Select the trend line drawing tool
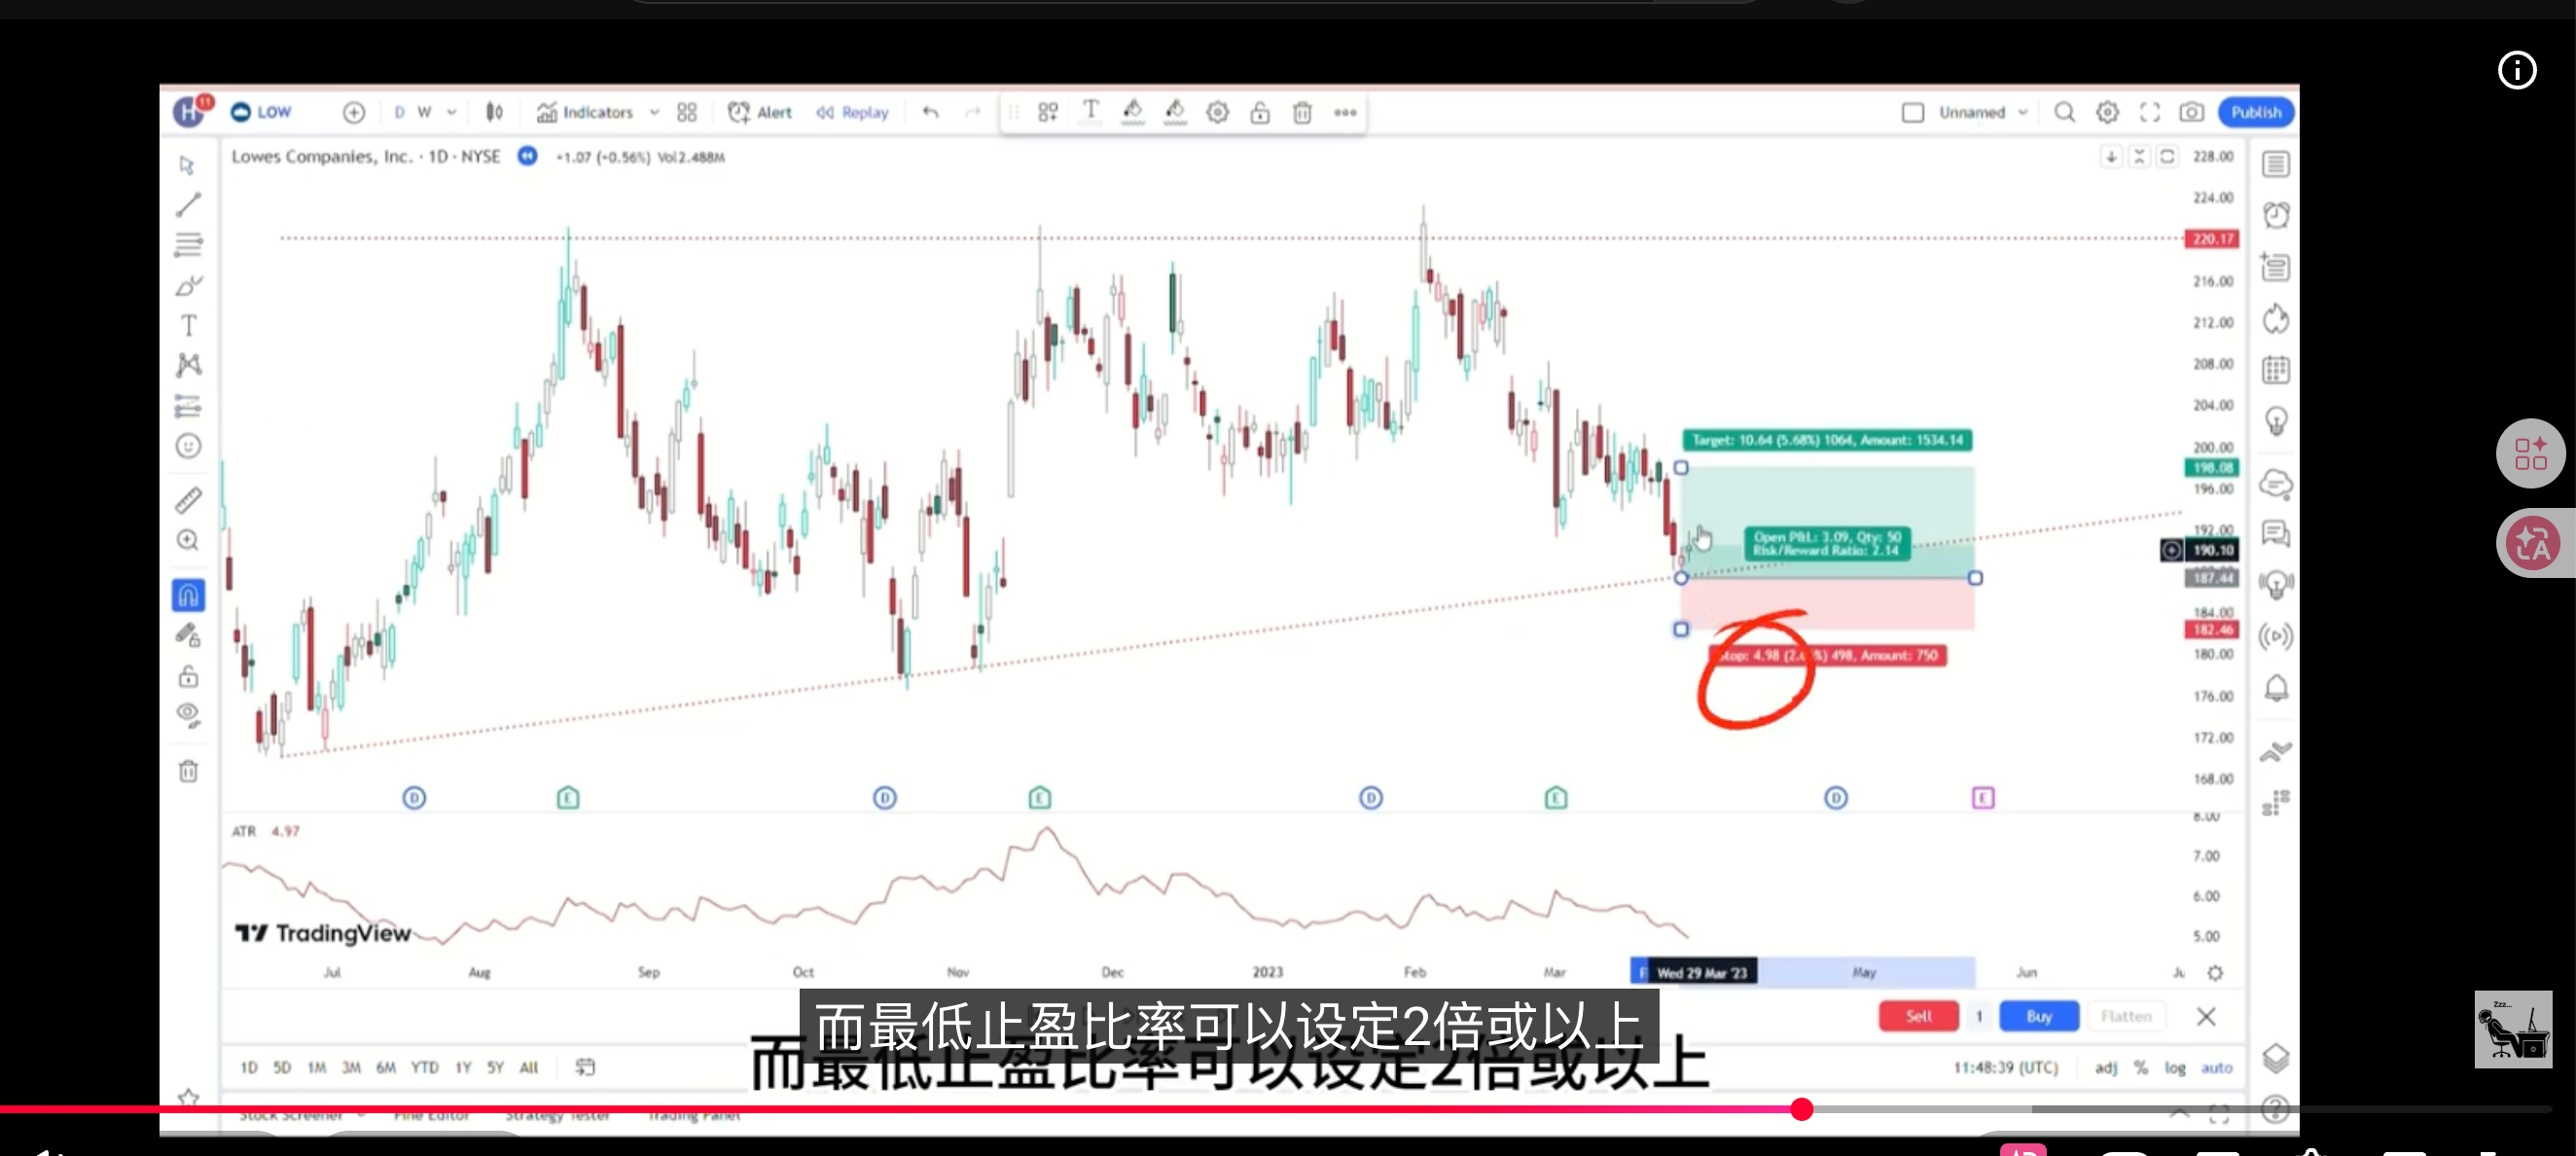This screenshot has height=1156, width=2576. pyautogui.click(x=188, y=205)
